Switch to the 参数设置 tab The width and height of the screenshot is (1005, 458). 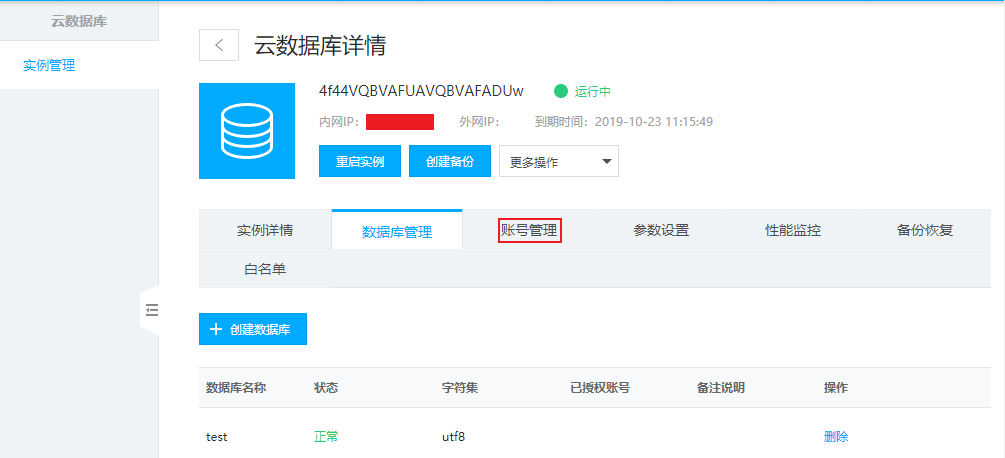click(x=661, y=230)
